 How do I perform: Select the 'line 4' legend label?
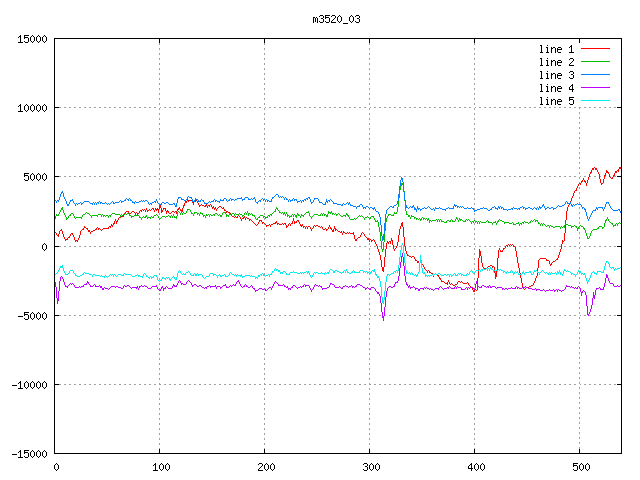[x=556, y=88]
